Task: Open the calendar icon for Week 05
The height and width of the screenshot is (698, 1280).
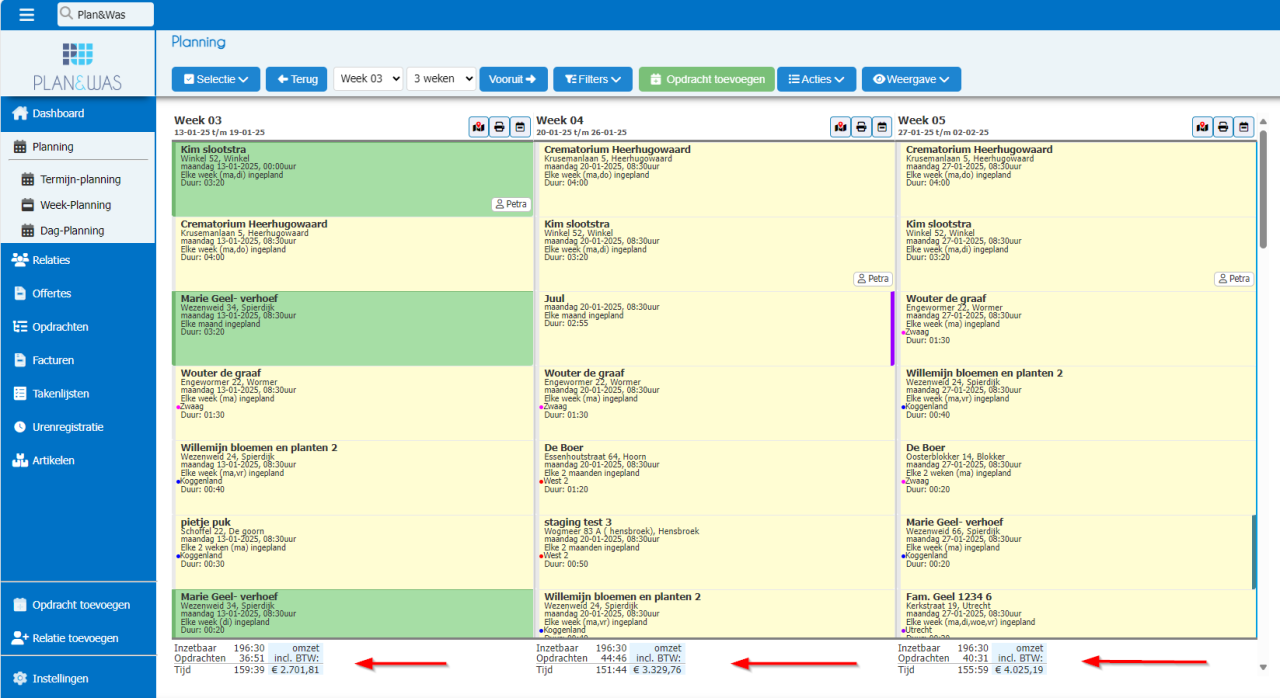Action: 1243,127
